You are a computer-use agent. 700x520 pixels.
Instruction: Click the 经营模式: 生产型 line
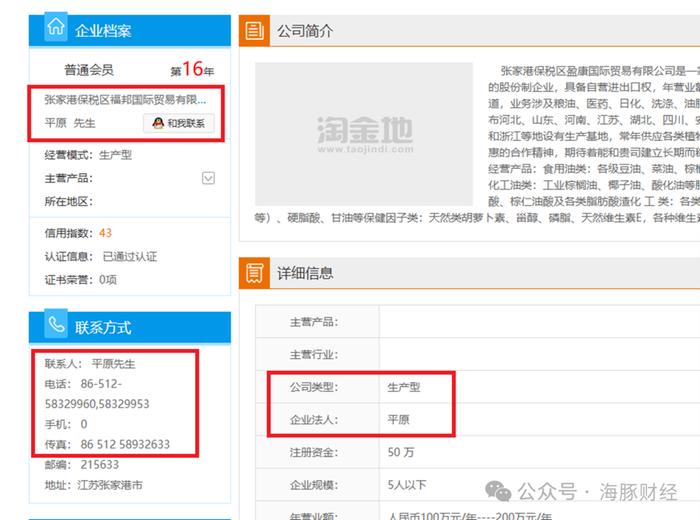click(88, 155)
